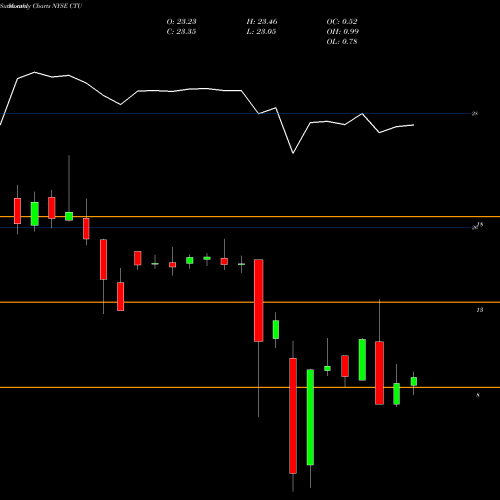Click the '26' label on upper blue line
Screen dimensions: 500x500
coord(475,114)
